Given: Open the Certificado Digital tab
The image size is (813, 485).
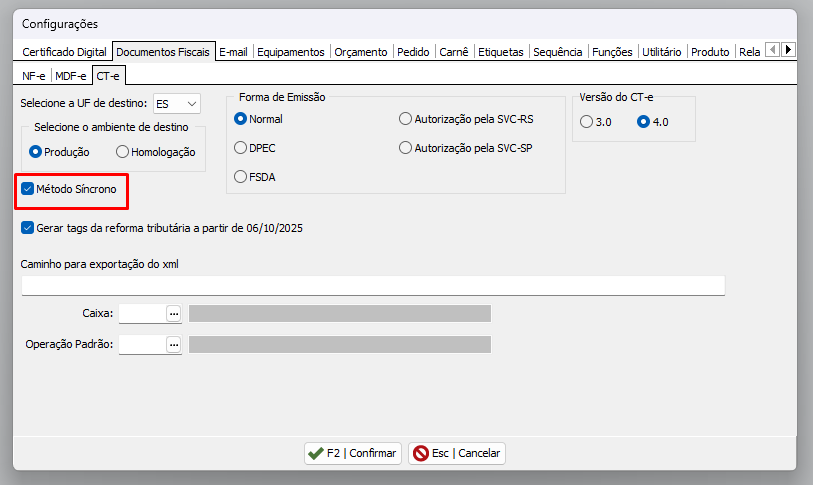Looking at the screenshot, I should [x=64, y=51].
